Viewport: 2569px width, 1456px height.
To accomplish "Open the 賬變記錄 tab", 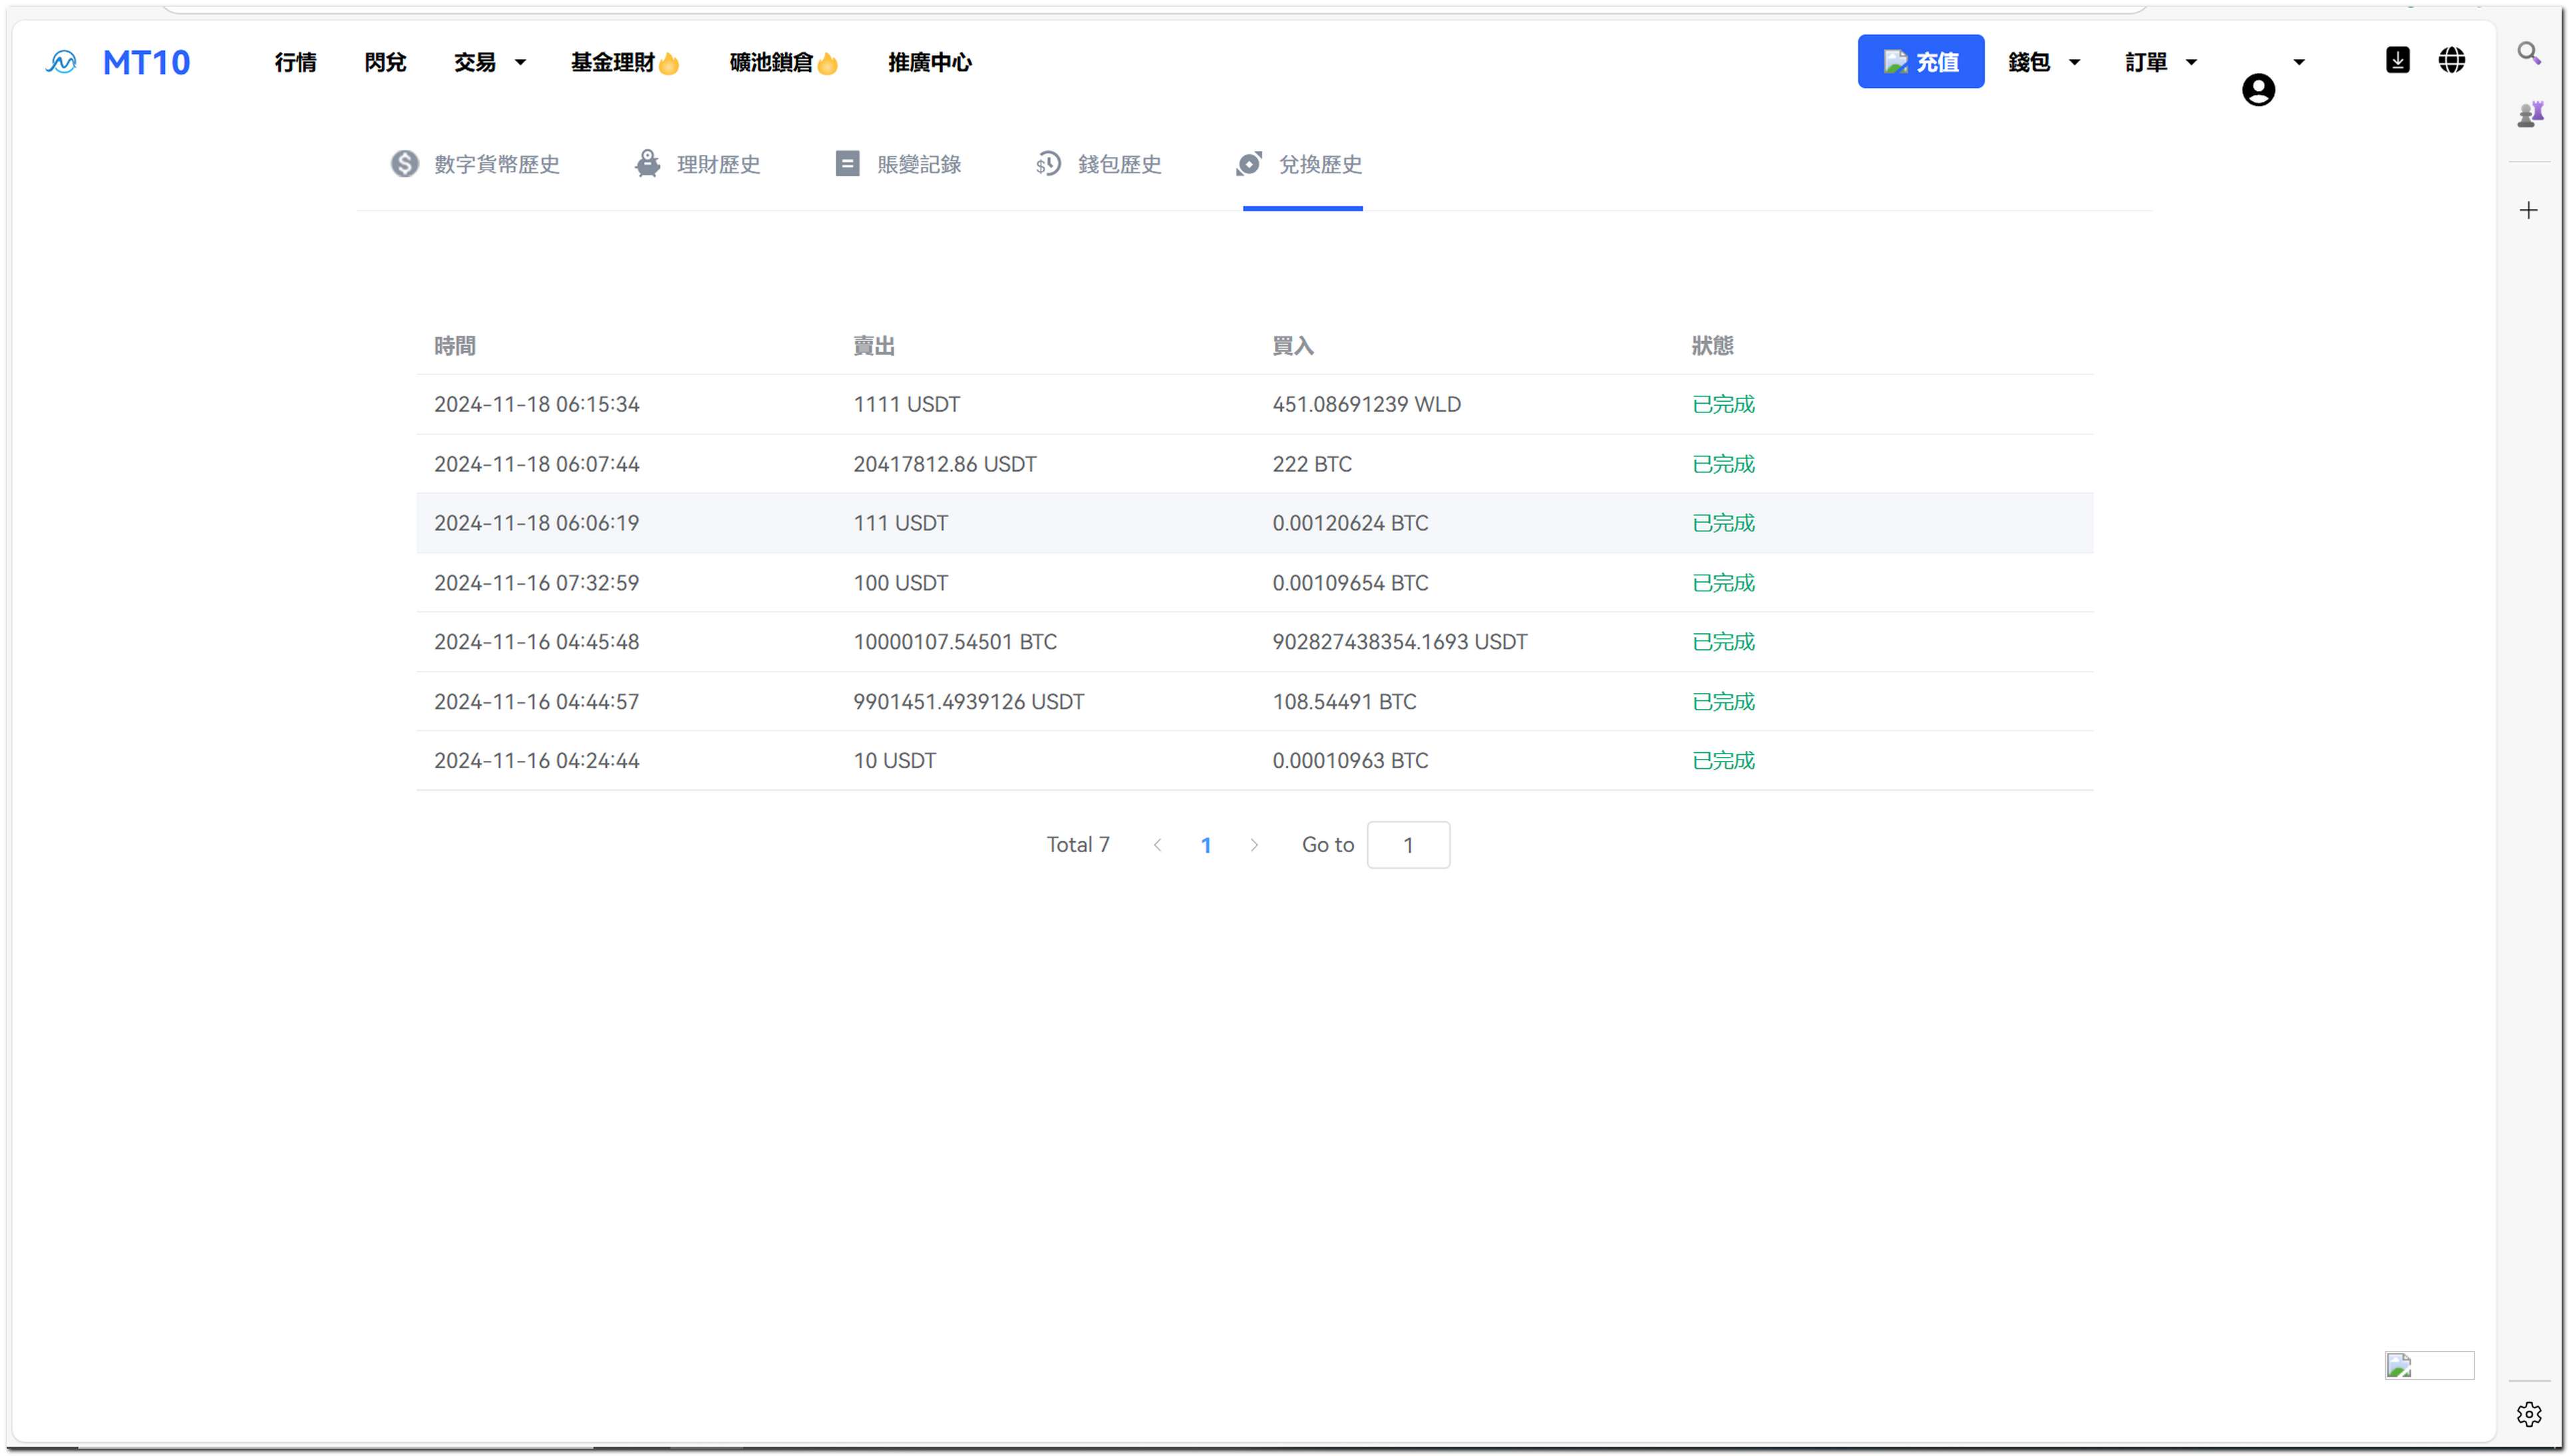I will click(x=898, y=164).
